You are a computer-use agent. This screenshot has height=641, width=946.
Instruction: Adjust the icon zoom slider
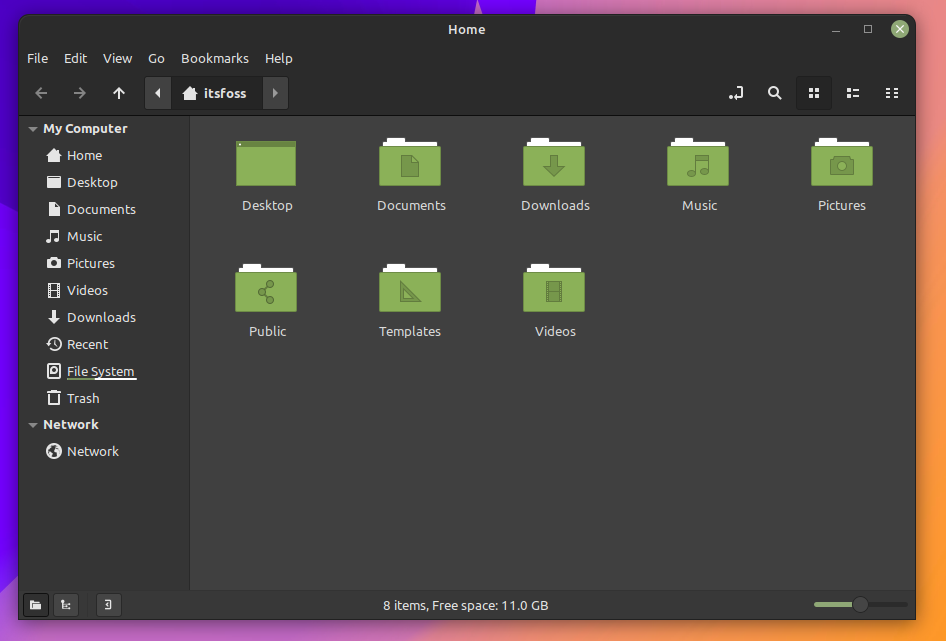(x=859, y=604)
